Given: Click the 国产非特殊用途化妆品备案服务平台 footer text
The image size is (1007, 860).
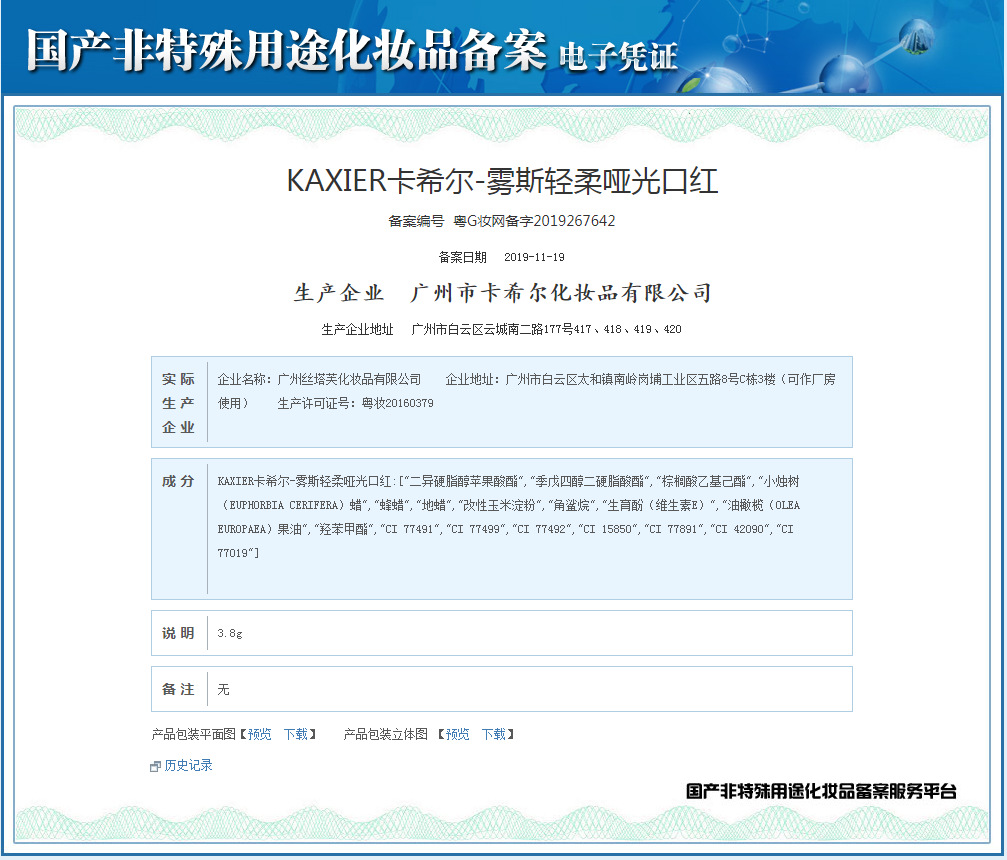Looking at the screenshot, I should 821,791.
